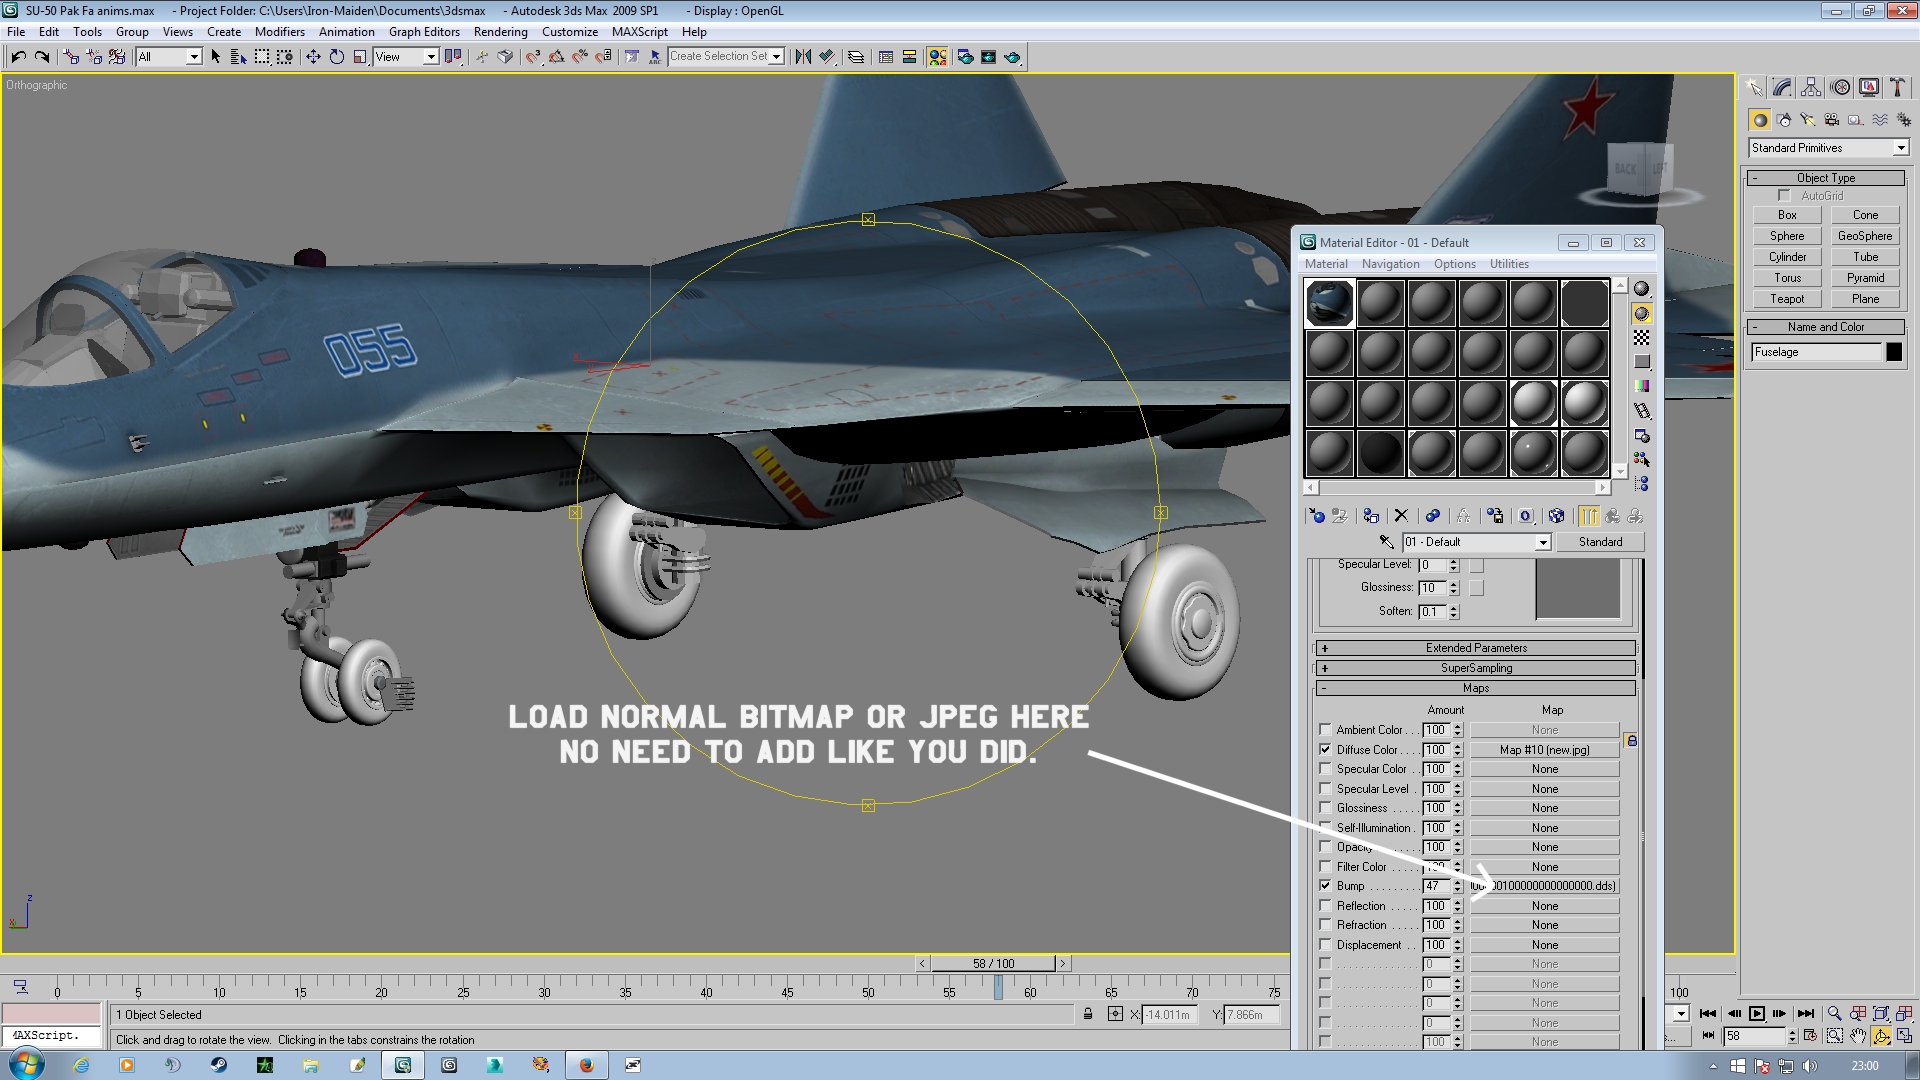
Task: Open Material Editor's Navigation menu
Action: click(1390, 264)
